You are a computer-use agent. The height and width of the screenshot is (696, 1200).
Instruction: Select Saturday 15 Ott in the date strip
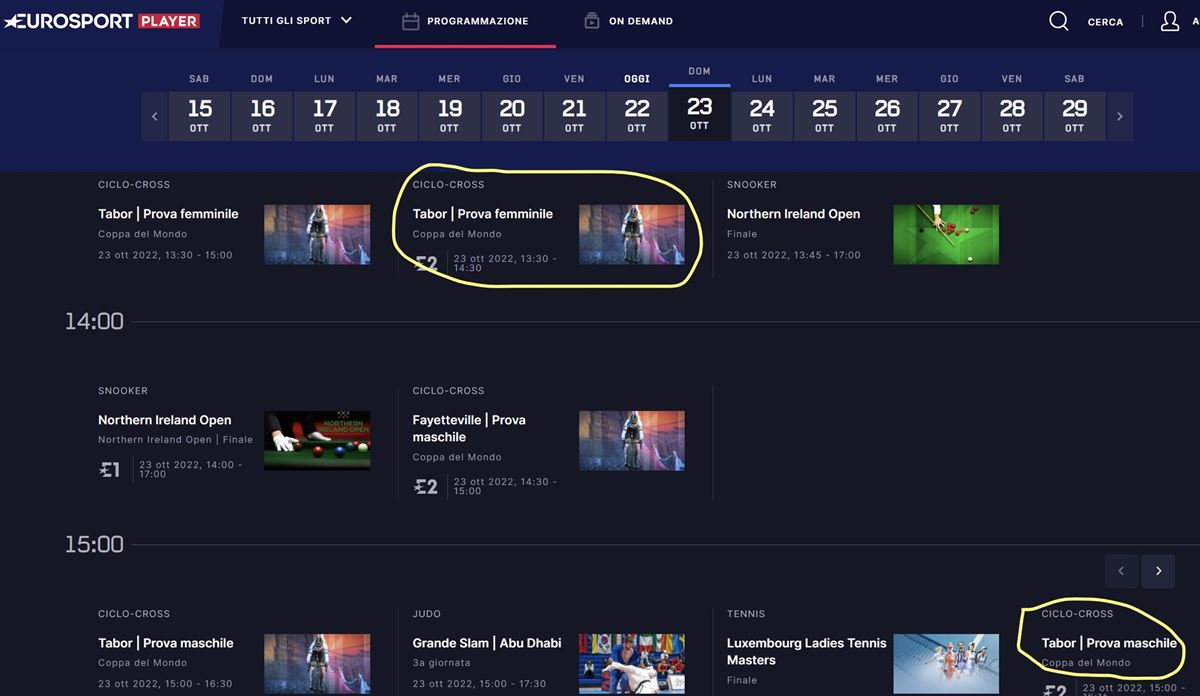[x=199, y=116]
